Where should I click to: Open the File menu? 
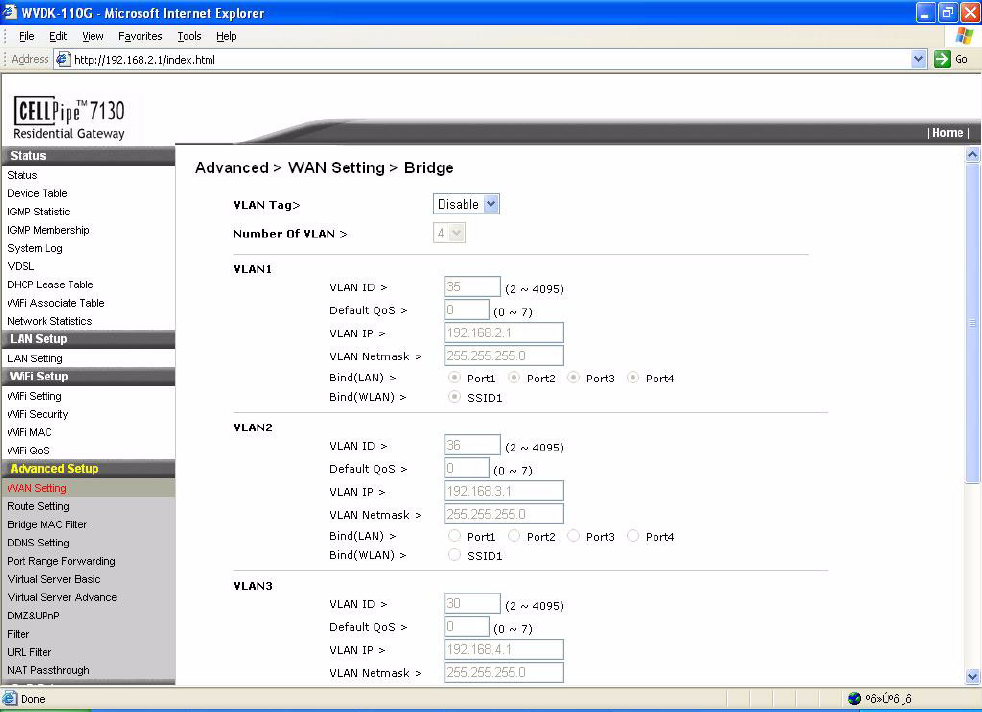pos(26,36)
